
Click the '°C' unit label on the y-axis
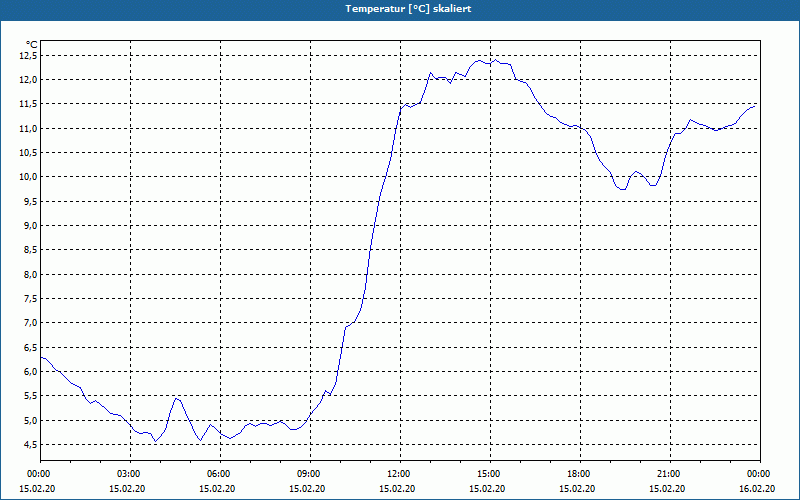click(31, 45)
